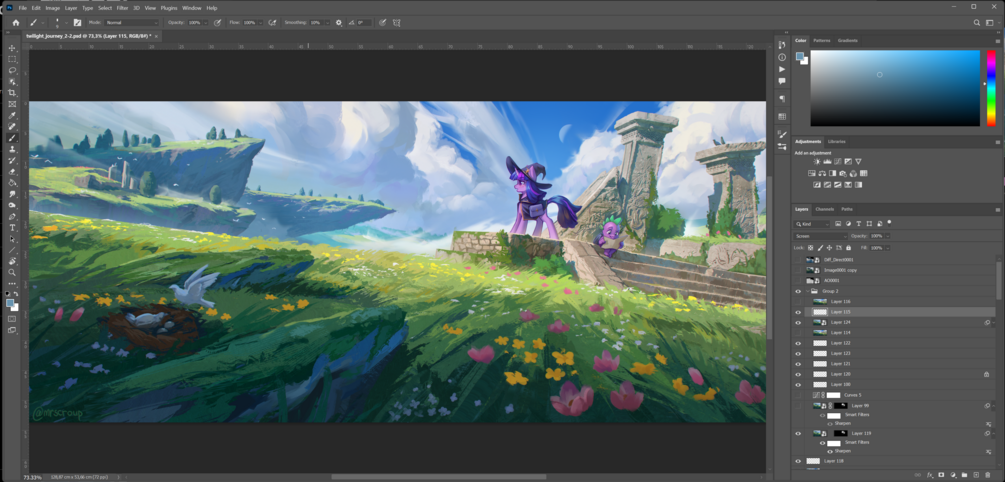Select the Crop tool
Viewport: 1005px width, 482px height.
coord(12,93)
